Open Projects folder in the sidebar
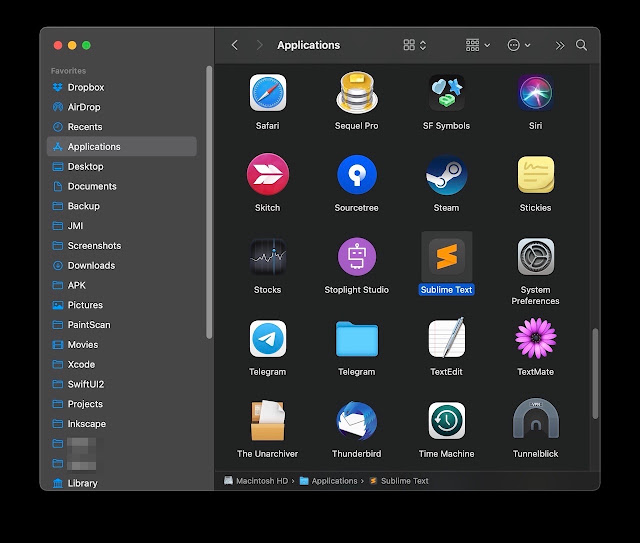 tap(122, 404)
